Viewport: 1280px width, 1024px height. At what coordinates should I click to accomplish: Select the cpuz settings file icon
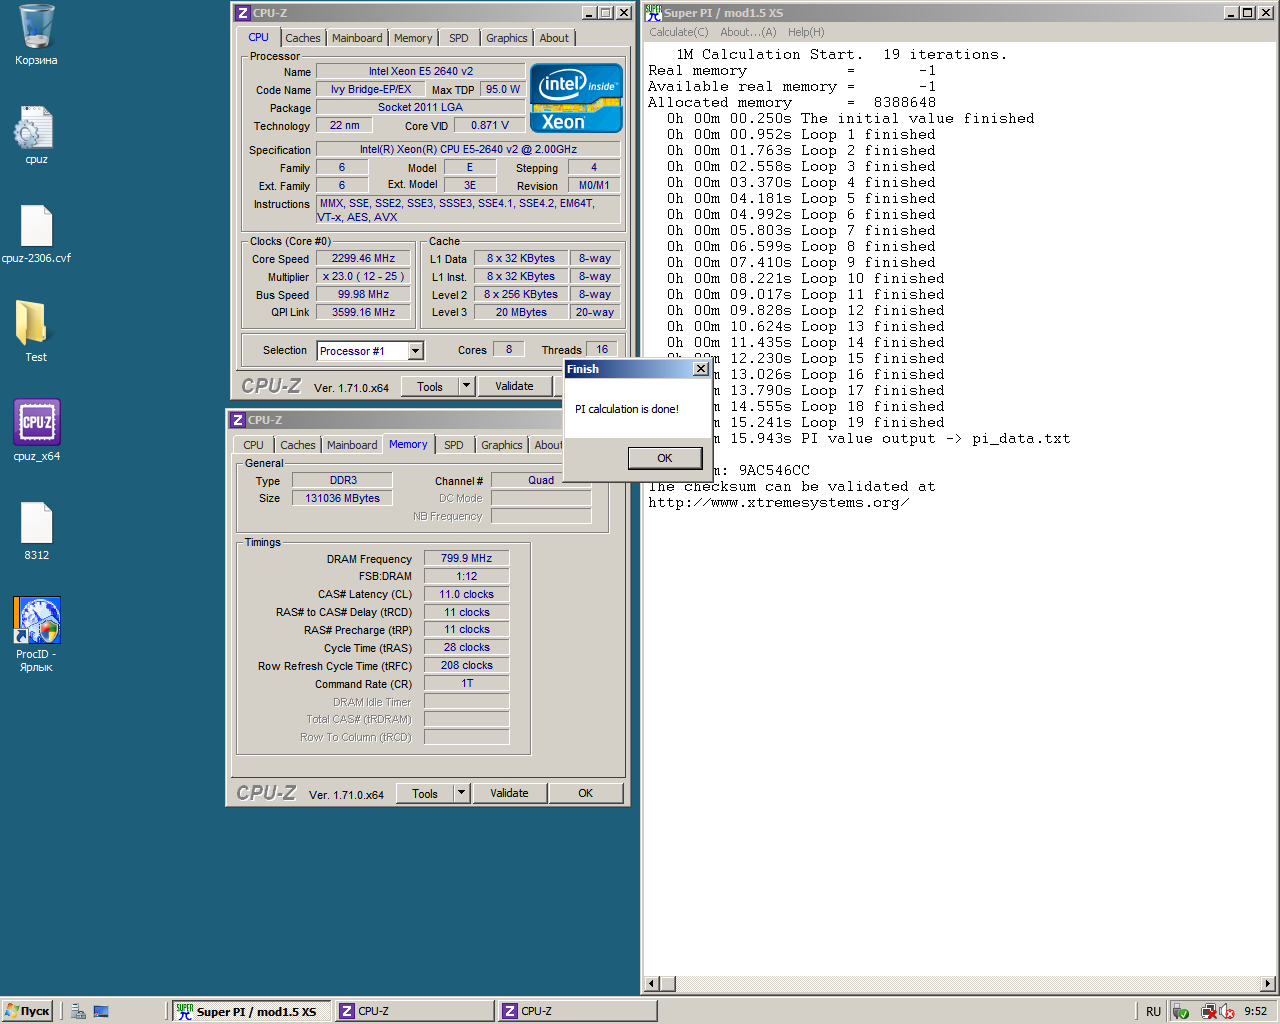click(33, 128)
